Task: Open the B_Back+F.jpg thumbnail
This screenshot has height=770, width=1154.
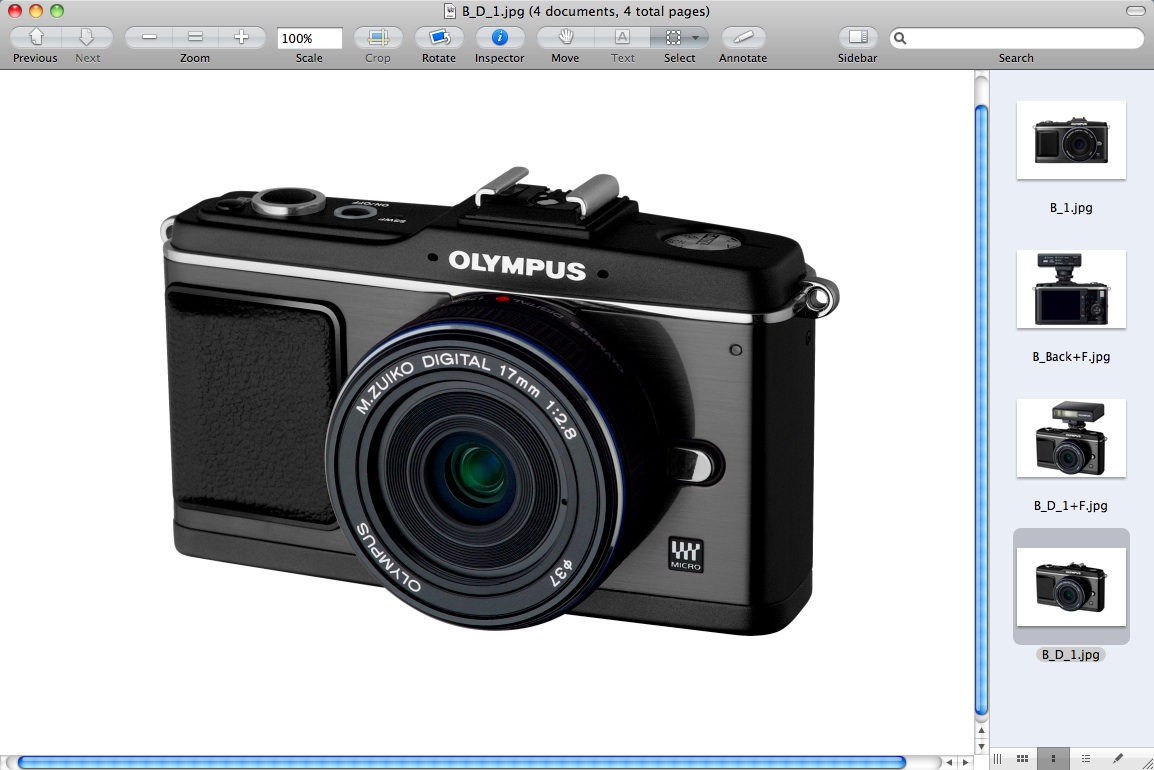Action: click(x=1071, y=289)
